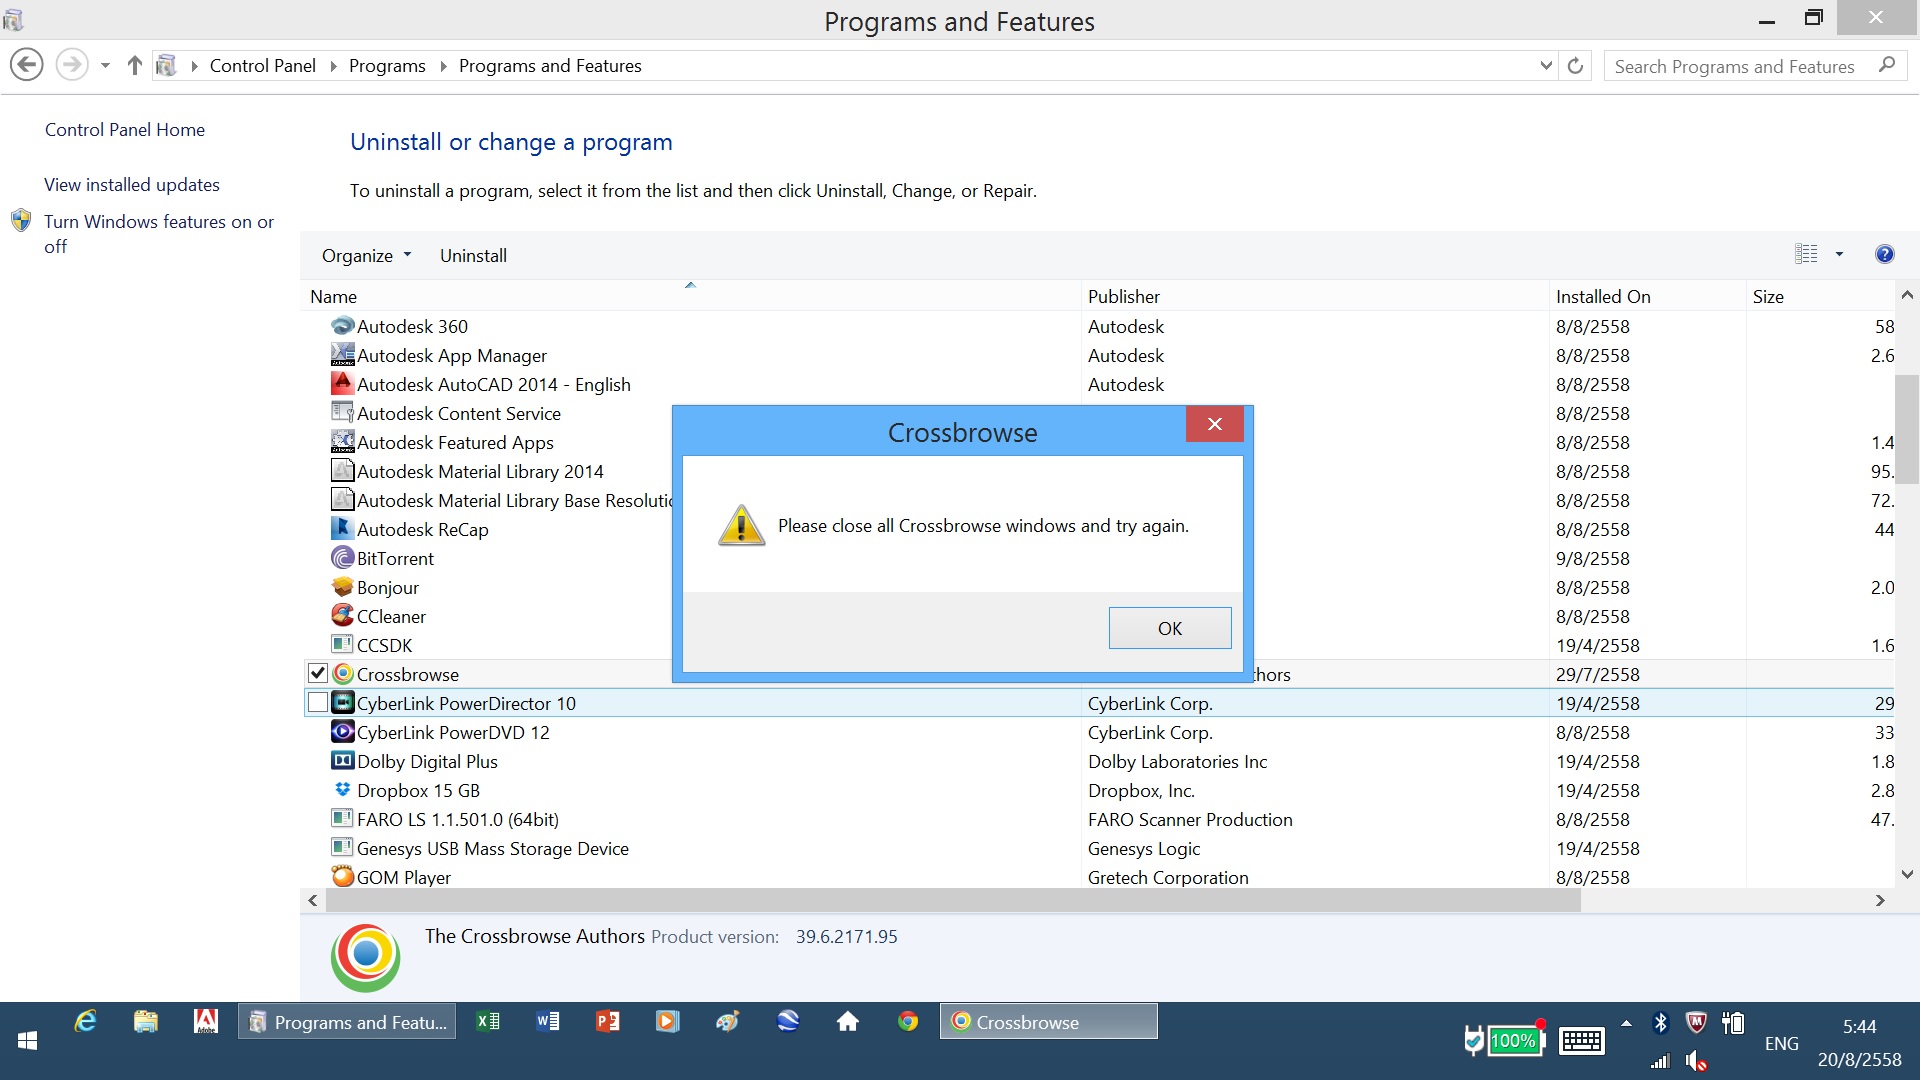1920x1080 pixels.
Task: Open View installed updates link
Action: click(132, 184)
